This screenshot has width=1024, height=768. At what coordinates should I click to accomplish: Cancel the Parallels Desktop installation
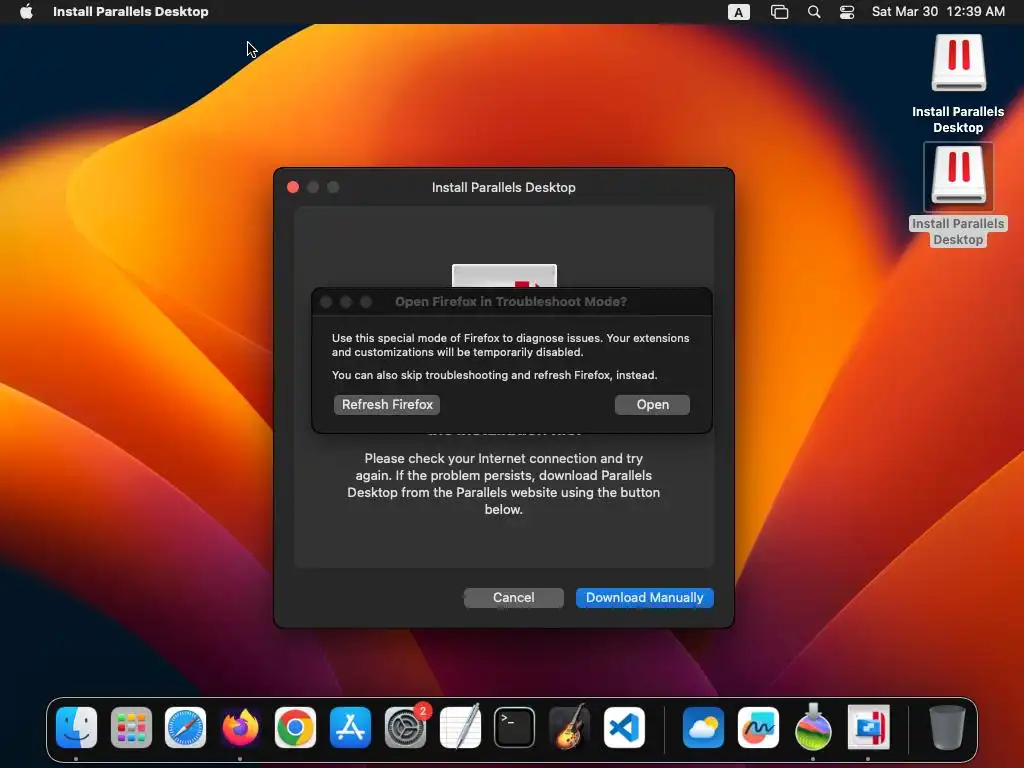pyautogui.click(x=513, y=598)
